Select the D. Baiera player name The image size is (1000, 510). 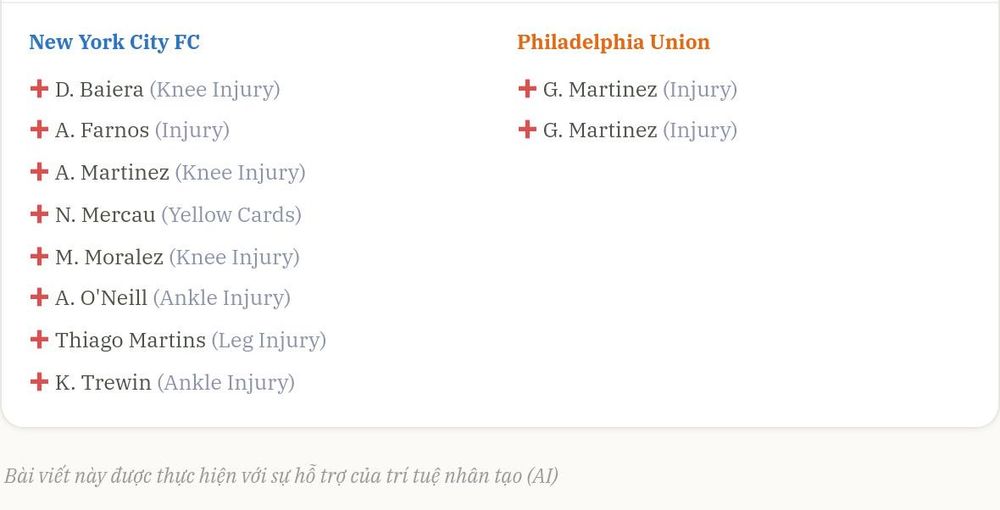point(99,89)
